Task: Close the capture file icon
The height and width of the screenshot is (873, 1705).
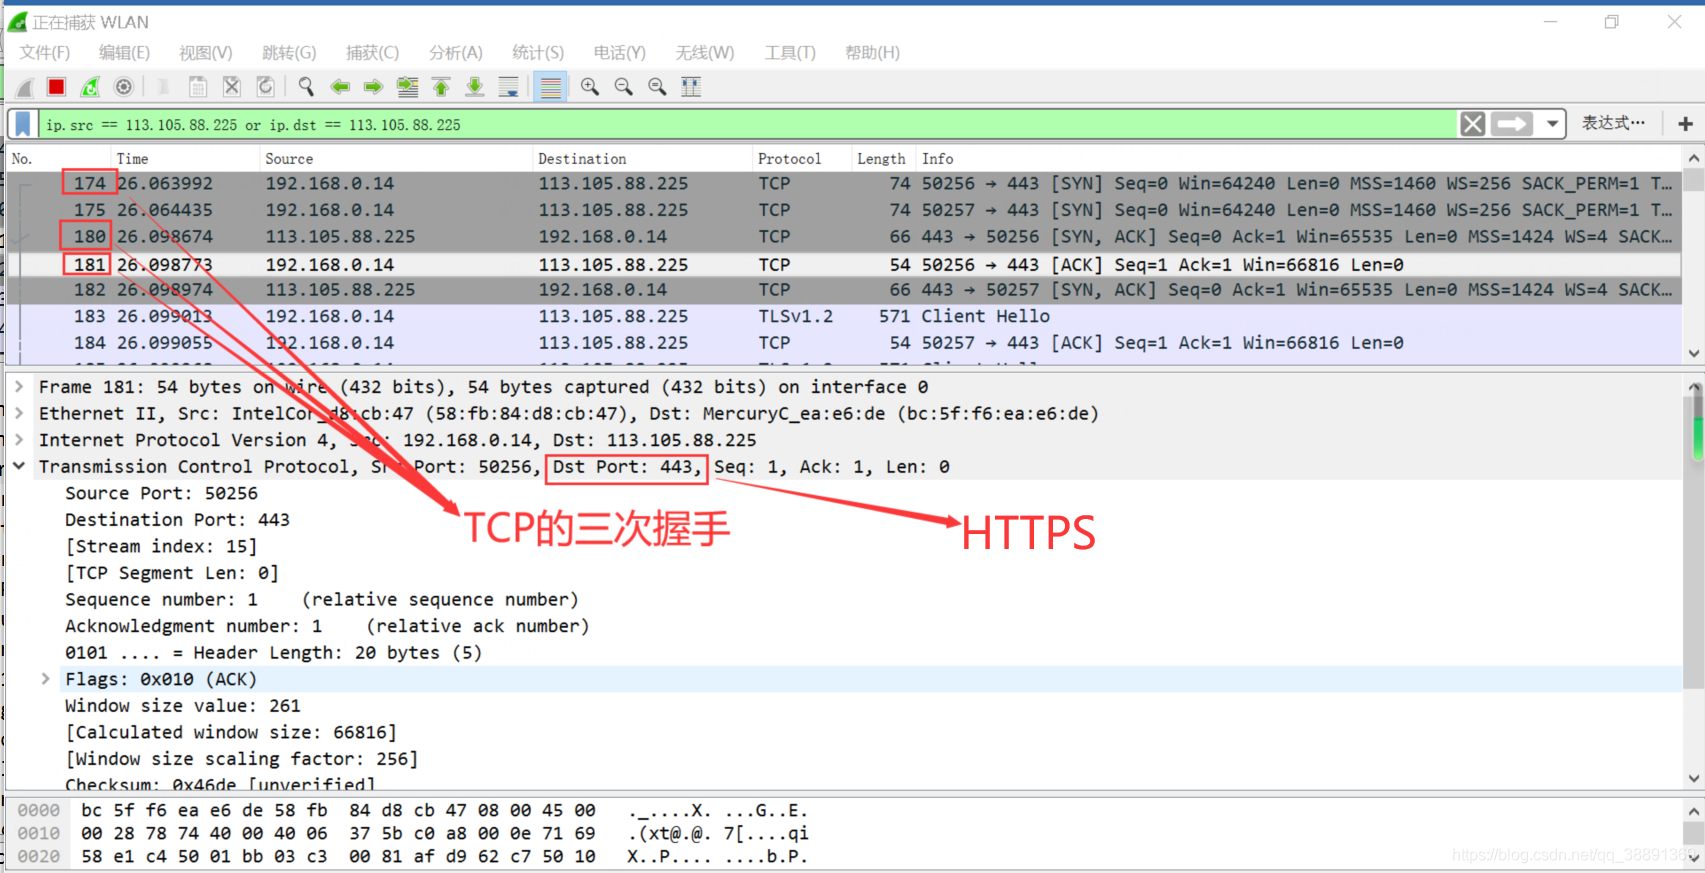Action: (x=232, y=87)
